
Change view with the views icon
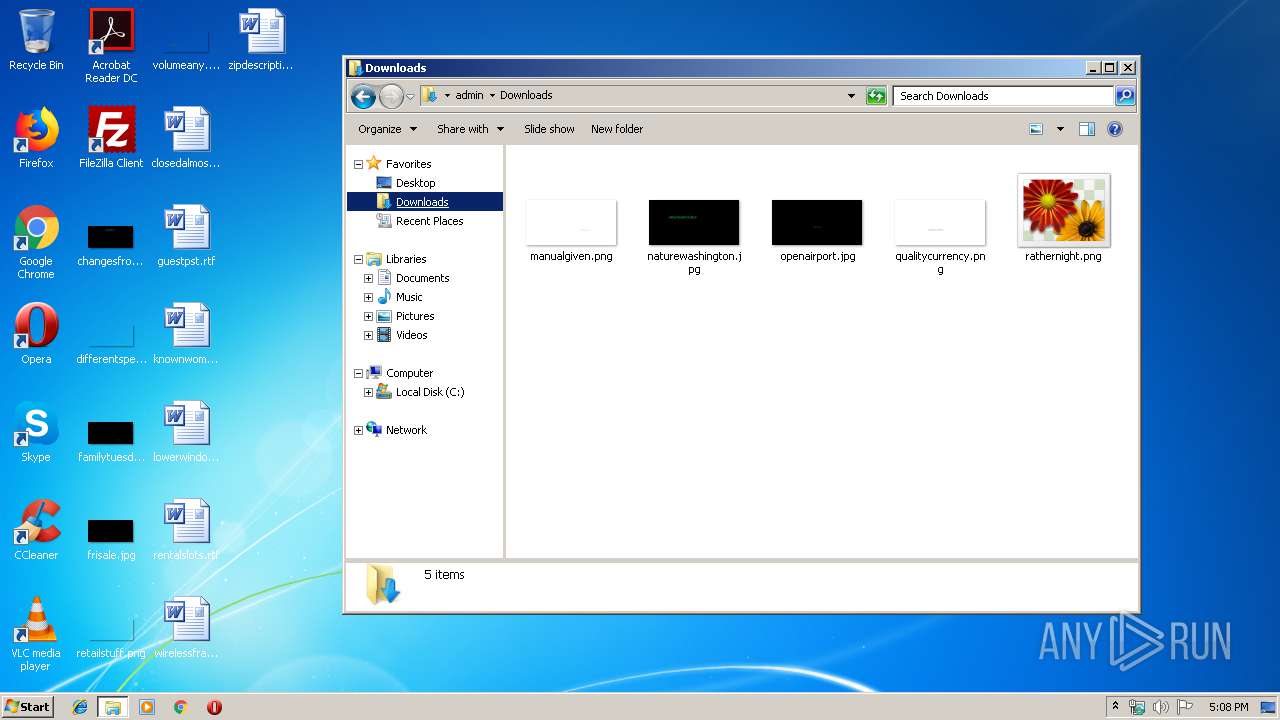click(1036, 129)
